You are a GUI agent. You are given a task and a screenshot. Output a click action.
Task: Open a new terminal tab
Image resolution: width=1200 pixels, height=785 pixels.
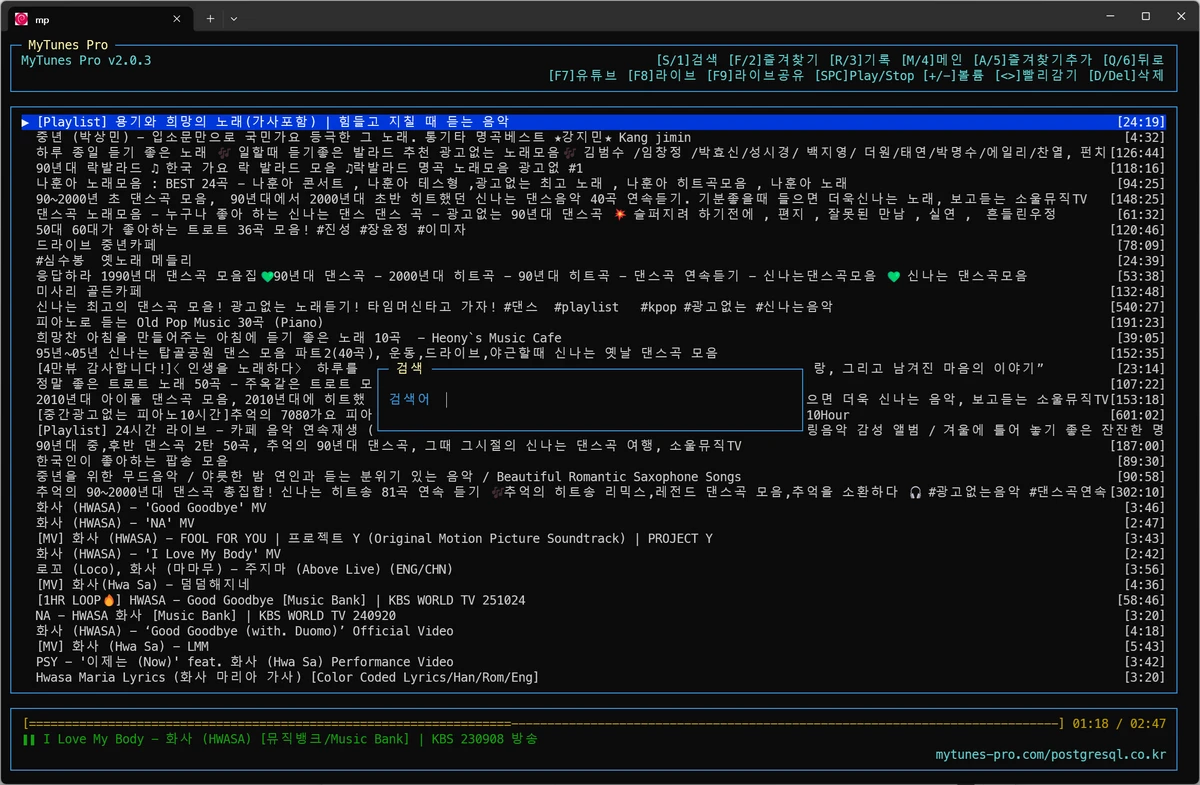(x=210, y=18)
